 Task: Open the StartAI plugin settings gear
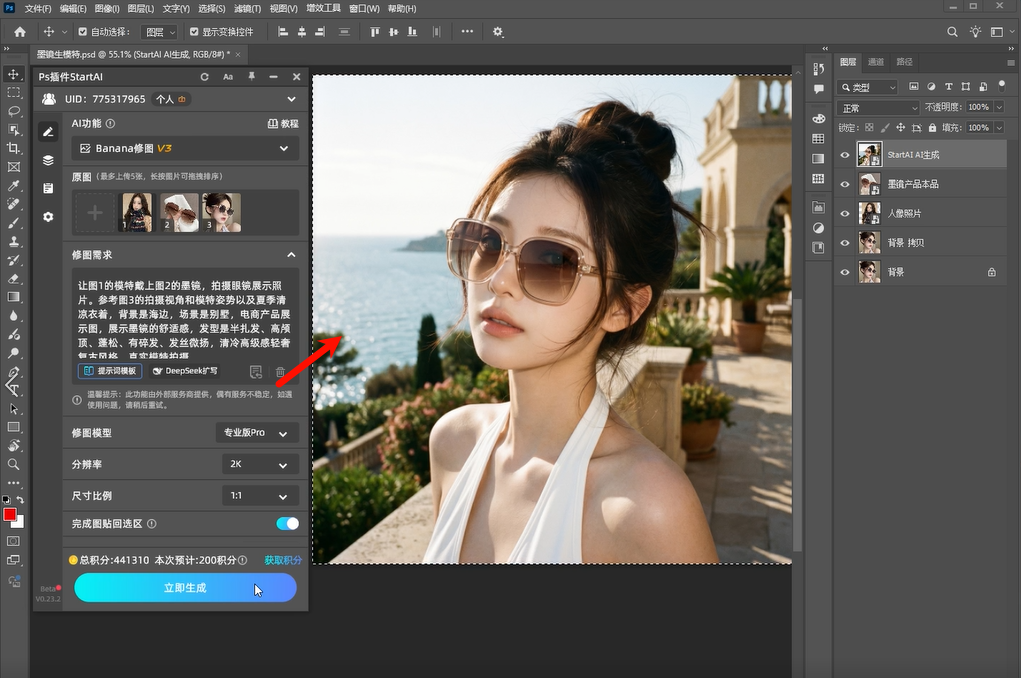click(48, 217)
